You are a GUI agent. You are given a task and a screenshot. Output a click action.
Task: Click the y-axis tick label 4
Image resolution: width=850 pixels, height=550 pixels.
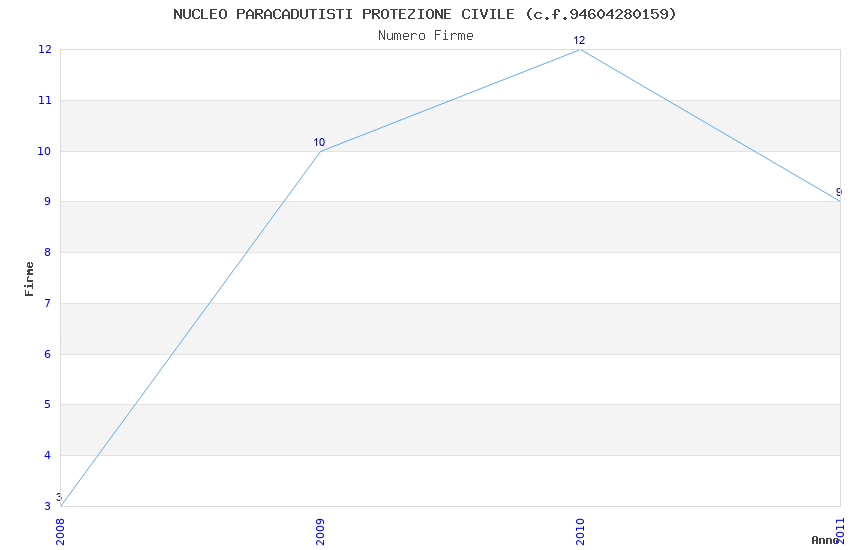point(48,456)
